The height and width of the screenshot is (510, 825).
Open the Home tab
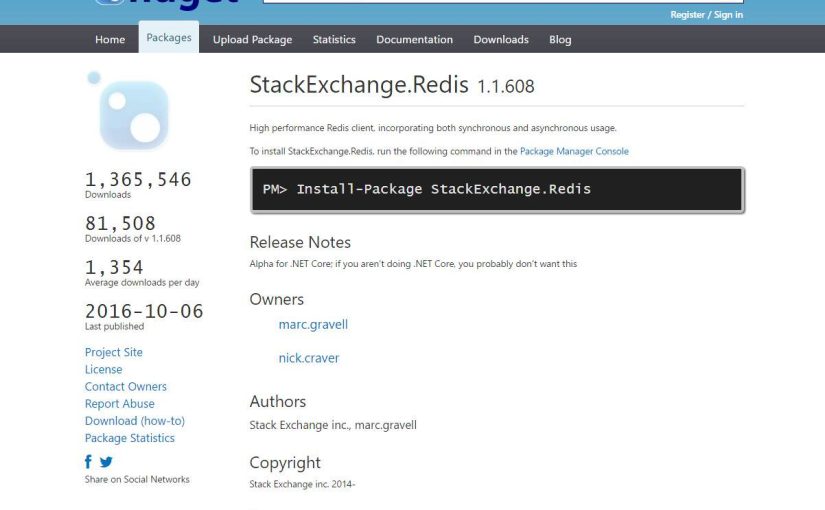(x=110, y=40)
